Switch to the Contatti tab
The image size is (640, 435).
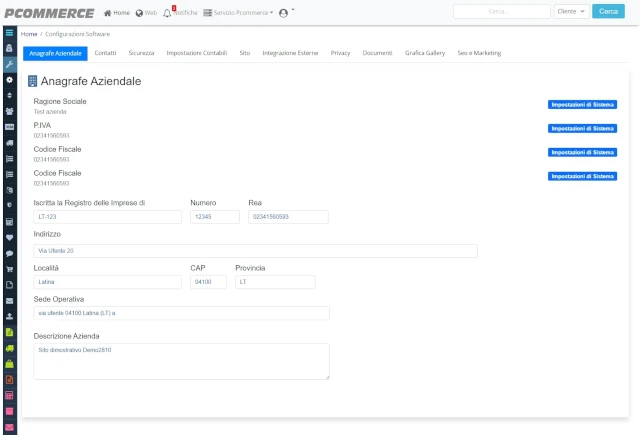105,53
